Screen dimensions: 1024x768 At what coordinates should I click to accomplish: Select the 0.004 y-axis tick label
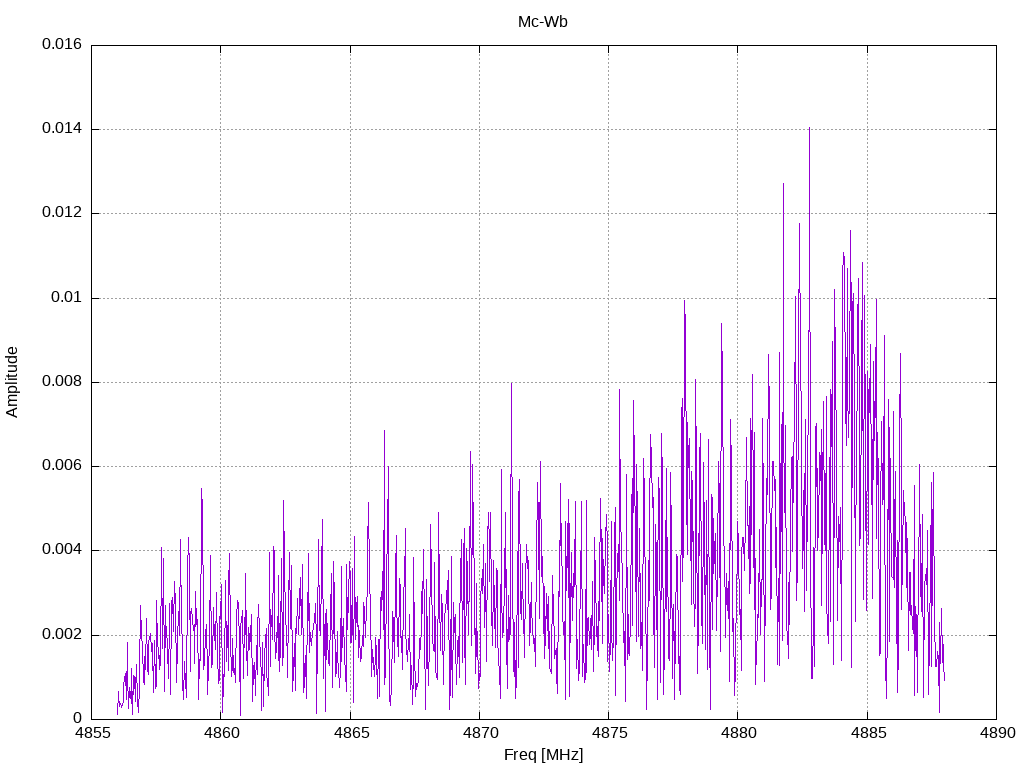tap(61, 550)
